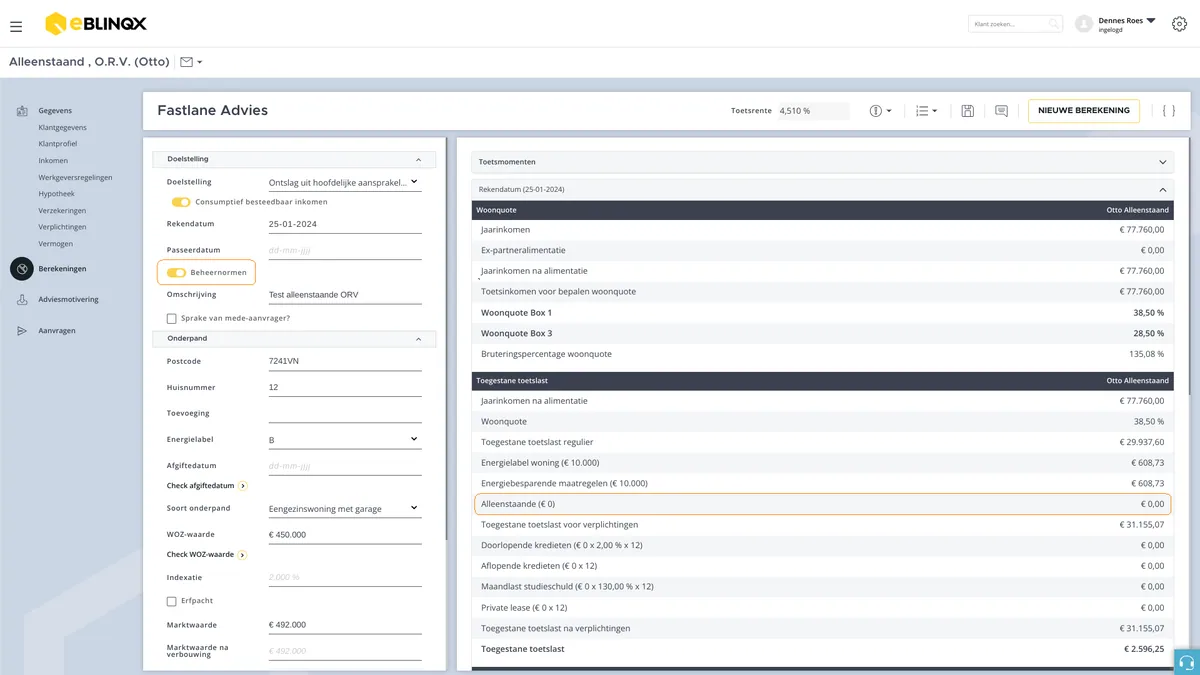Click the user avatar icon
Viewport: 1200px width, 675px height.
click(1083, 24)
